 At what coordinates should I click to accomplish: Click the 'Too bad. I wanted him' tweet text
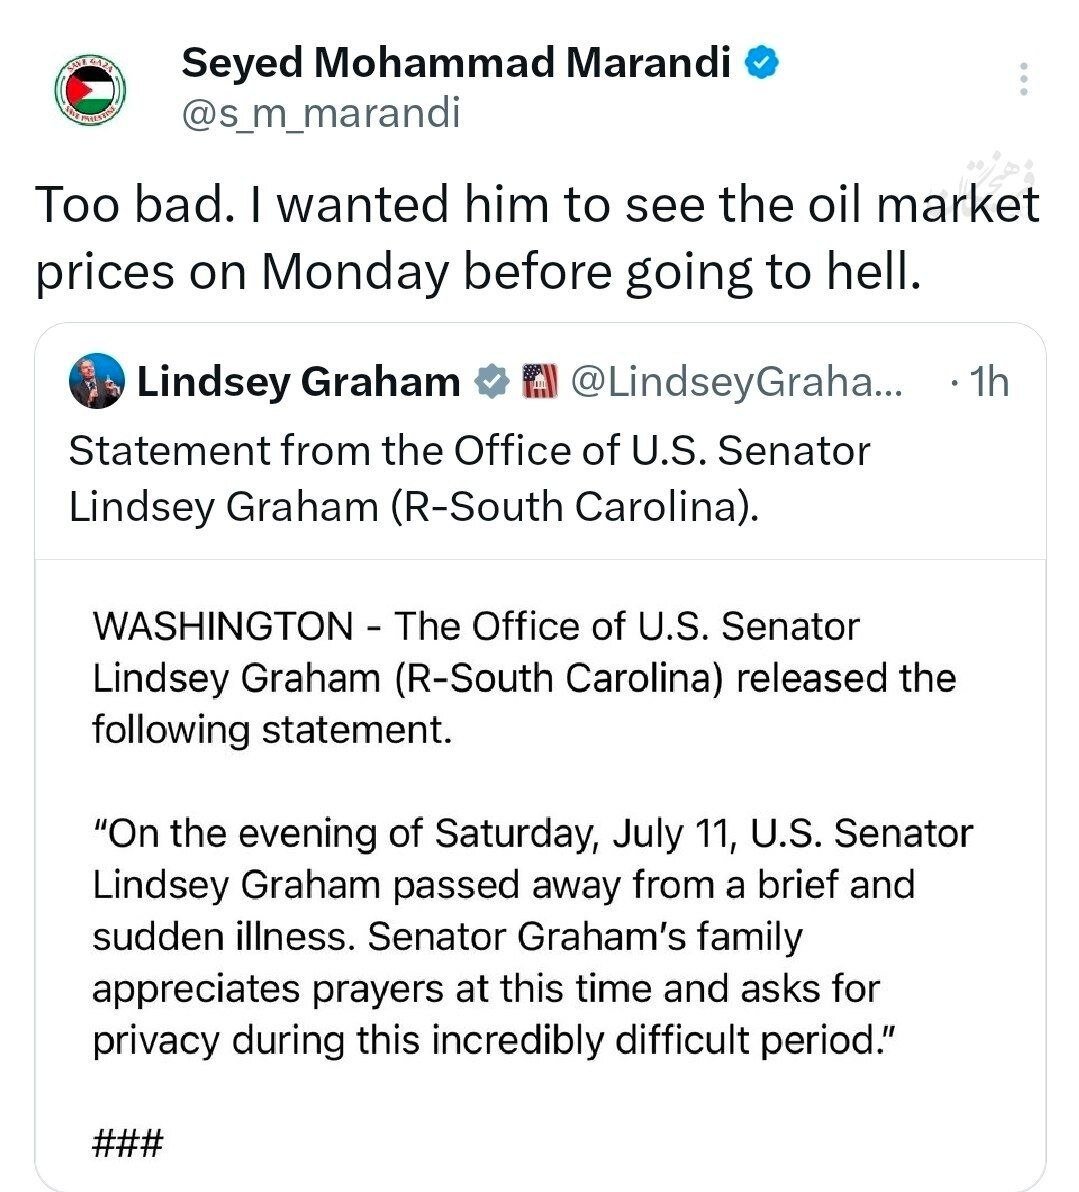[x=537, y=238]
